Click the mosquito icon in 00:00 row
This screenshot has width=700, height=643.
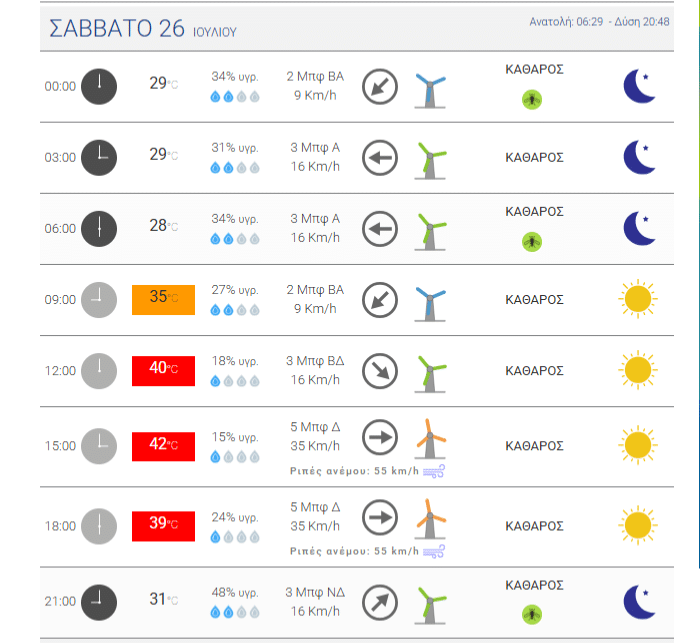[x=532, y=100]
